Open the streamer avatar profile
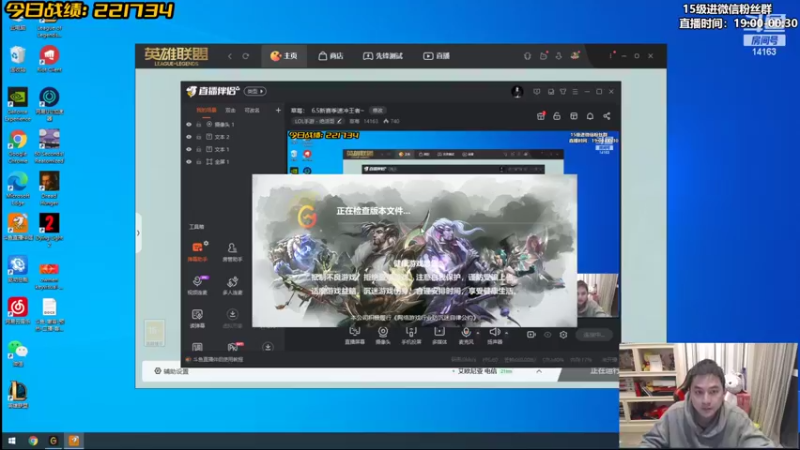 [517, 91]
